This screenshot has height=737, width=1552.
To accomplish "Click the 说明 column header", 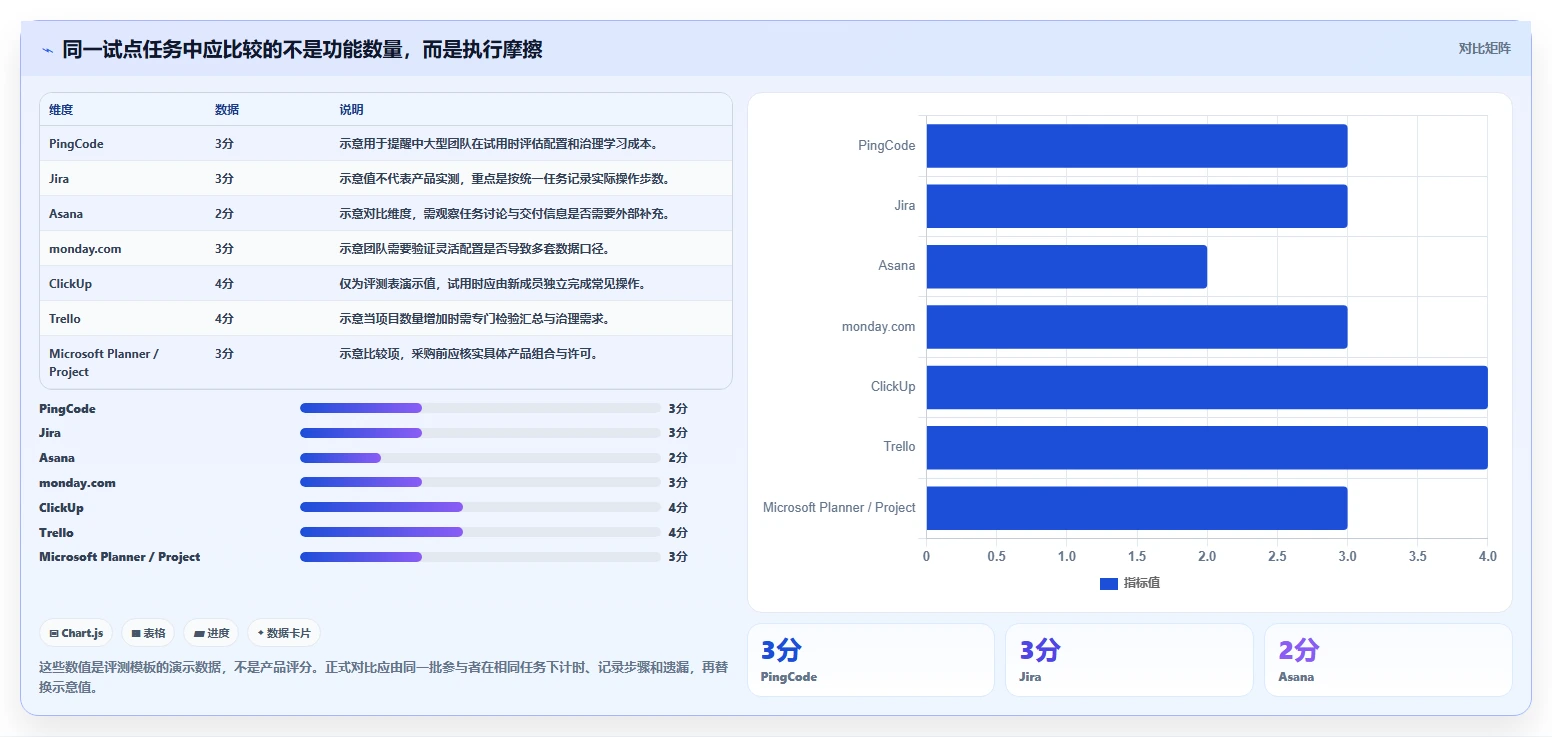I will (x=352, y=109).
